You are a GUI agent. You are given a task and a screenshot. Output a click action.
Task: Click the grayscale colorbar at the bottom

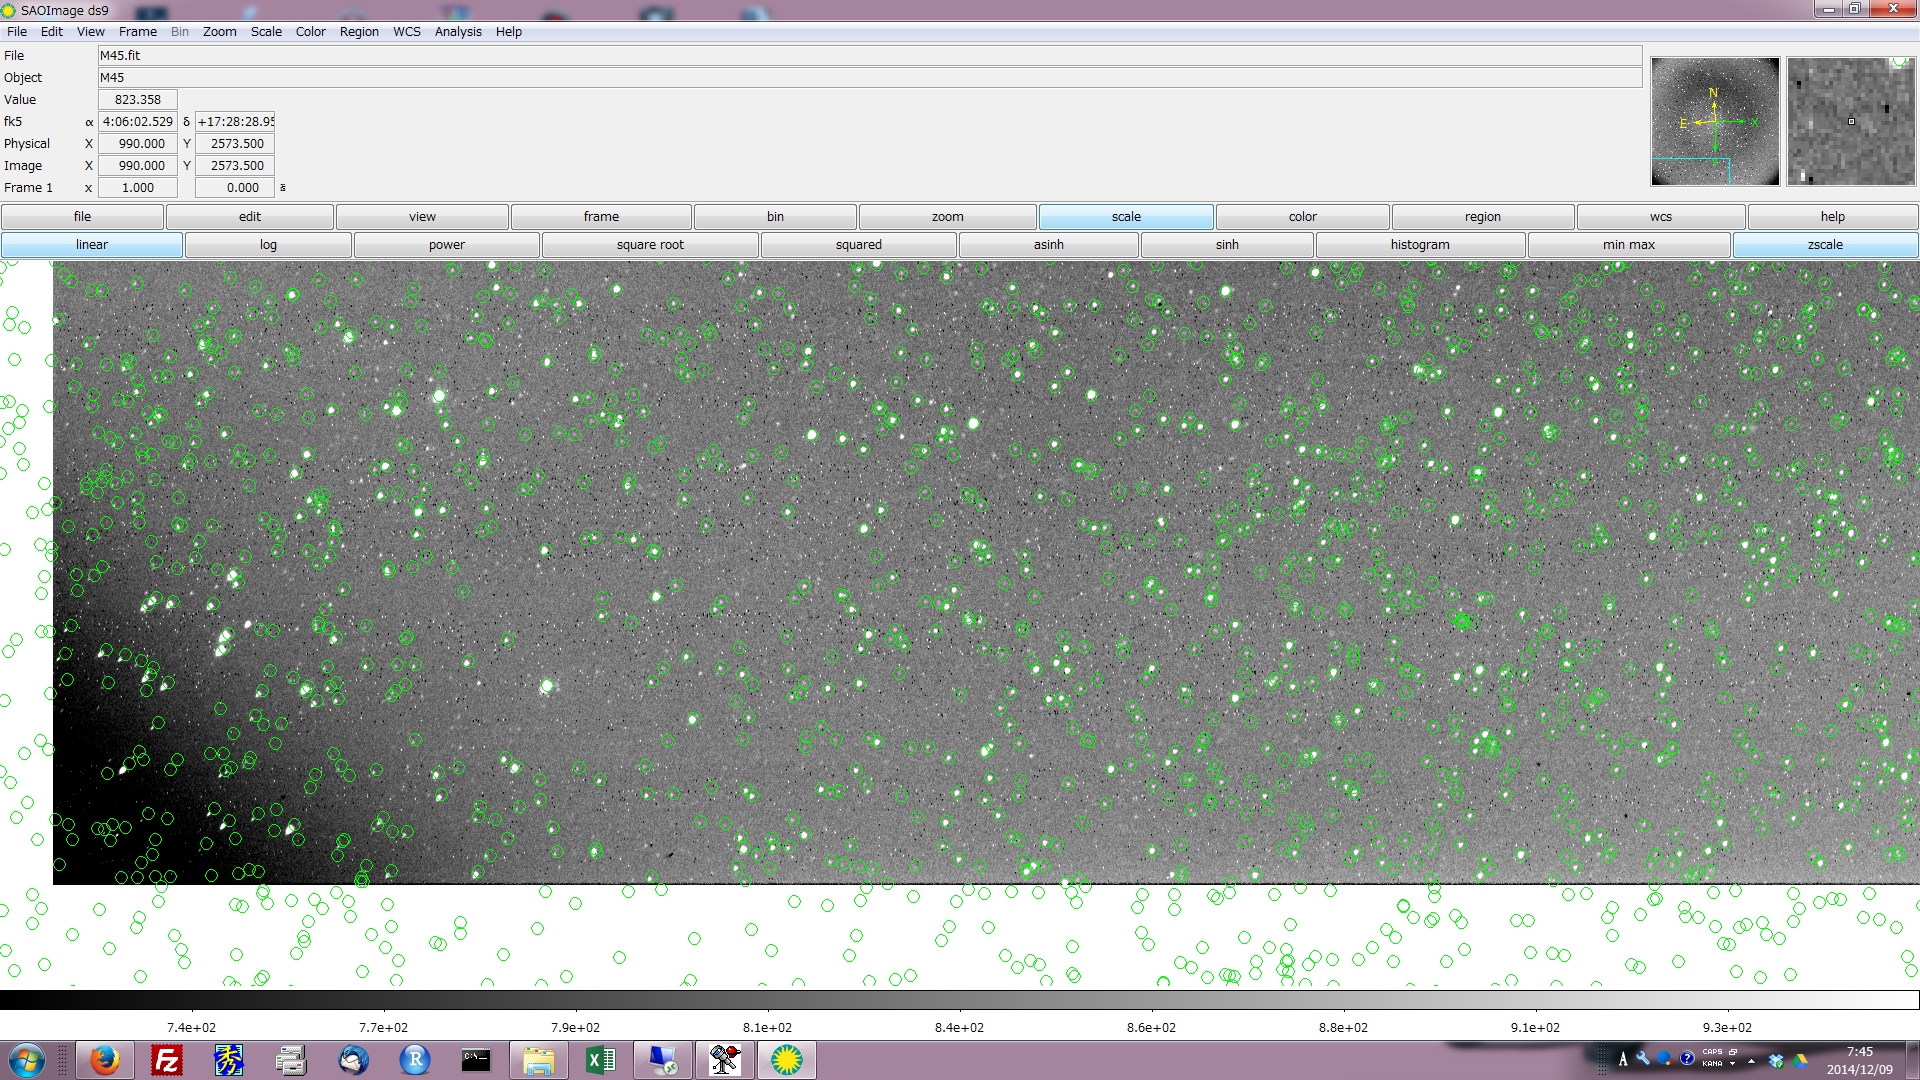click(960, 1000)
